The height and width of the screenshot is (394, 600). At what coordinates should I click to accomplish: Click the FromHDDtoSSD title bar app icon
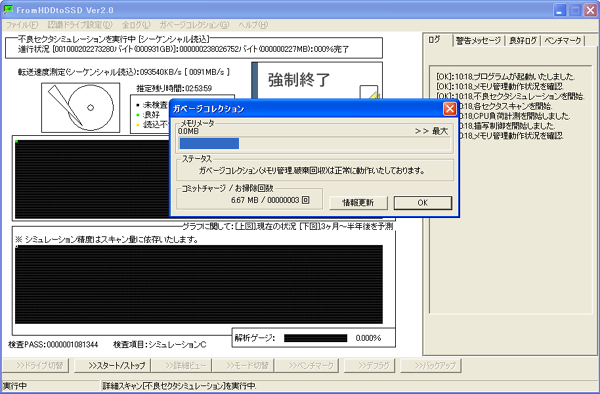(8, 10)
